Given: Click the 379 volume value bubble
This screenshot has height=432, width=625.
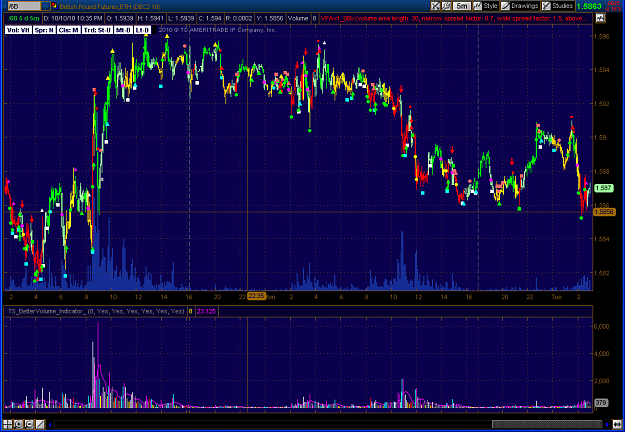Looking at the screenshot, I should tap(601, 403).
